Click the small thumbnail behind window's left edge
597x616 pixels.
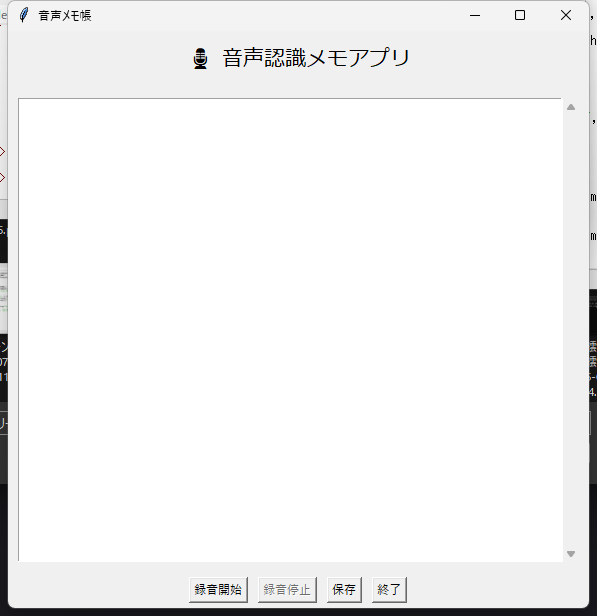(x=4, y=293)
